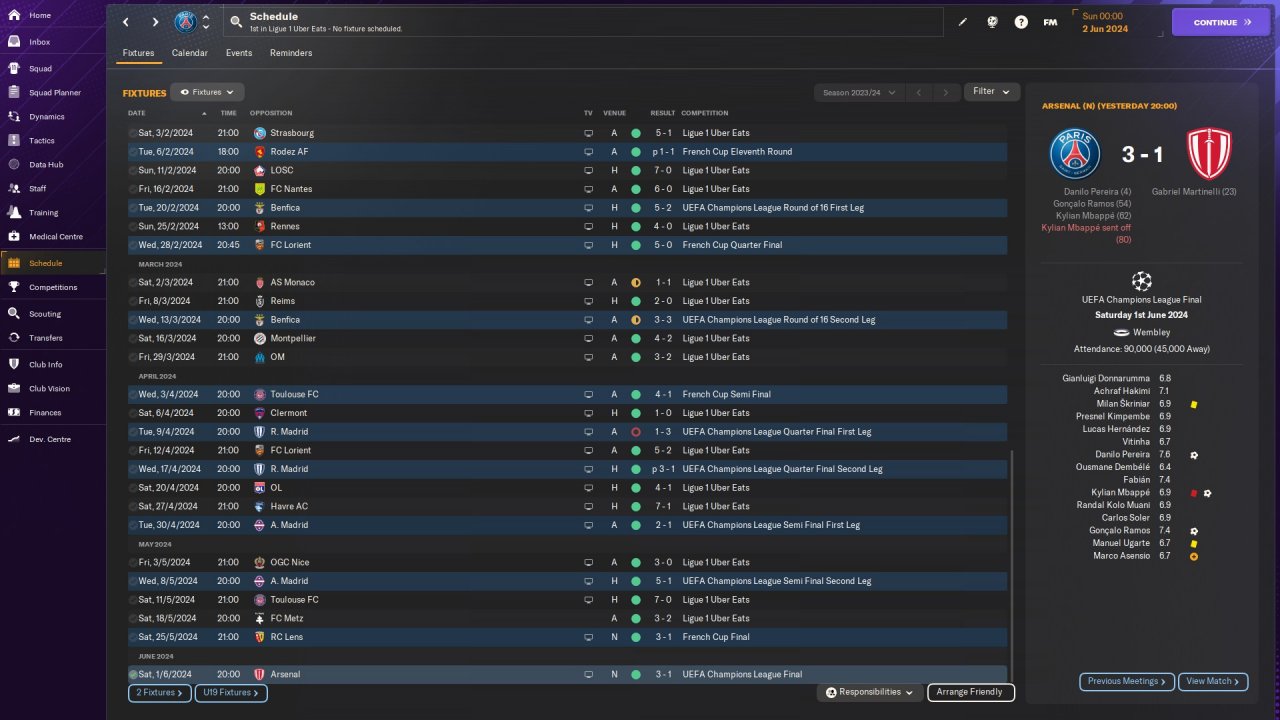Select the FC Nantes fixture row circle
This screenshot has height=720, width=1280.
point(133,189)
